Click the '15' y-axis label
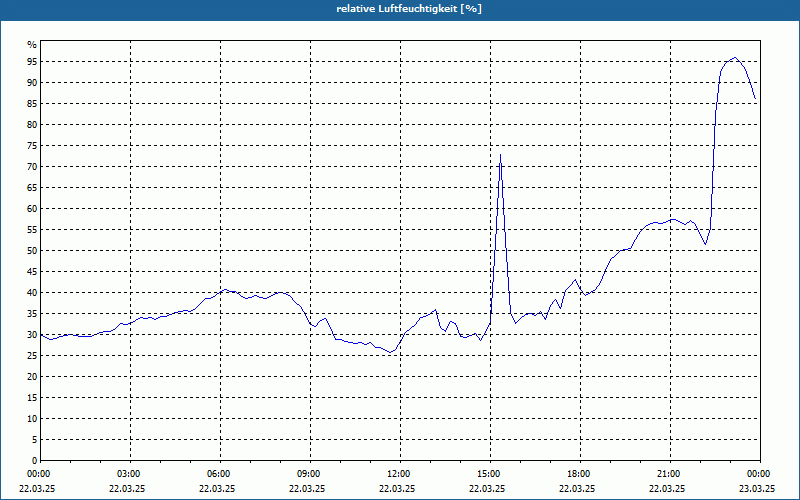 click(32, 397)
